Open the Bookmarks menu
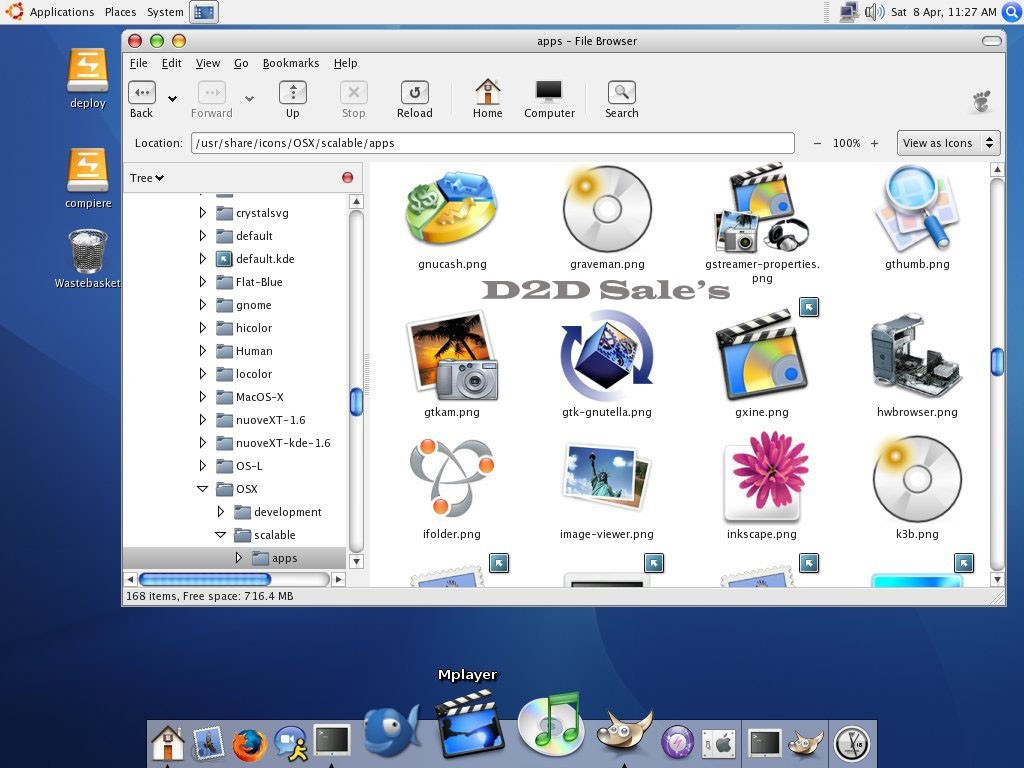 (x=291, y=63)
